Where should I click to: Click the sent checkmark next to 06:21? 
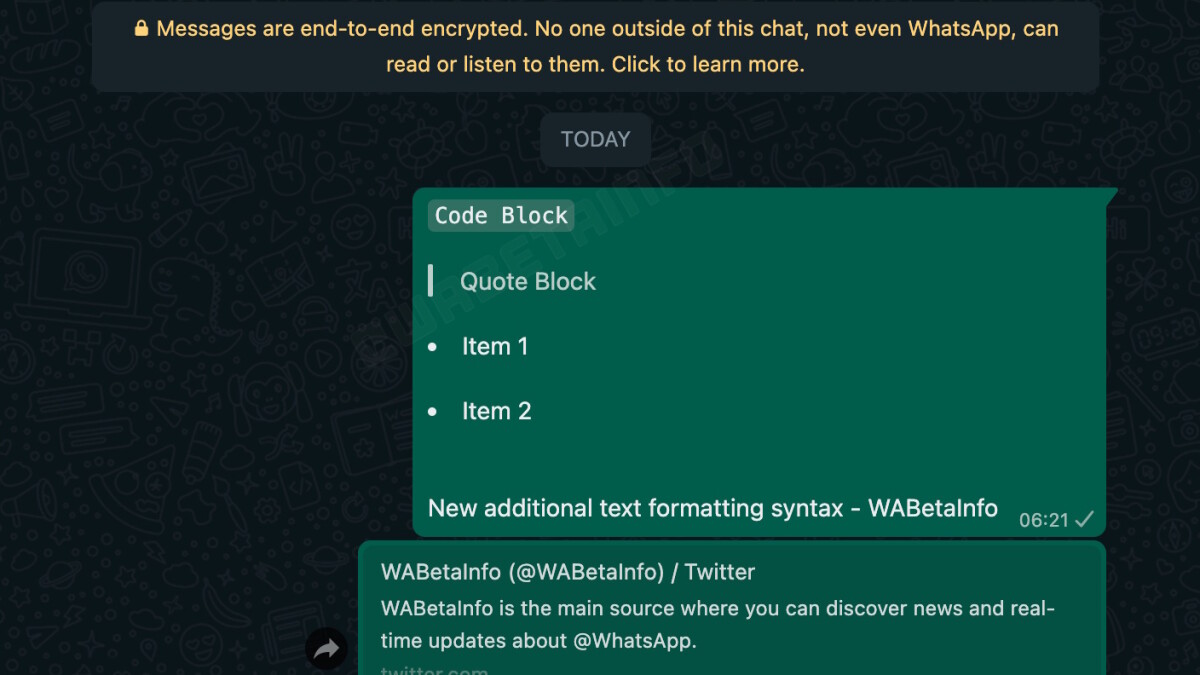(1085, 519)
